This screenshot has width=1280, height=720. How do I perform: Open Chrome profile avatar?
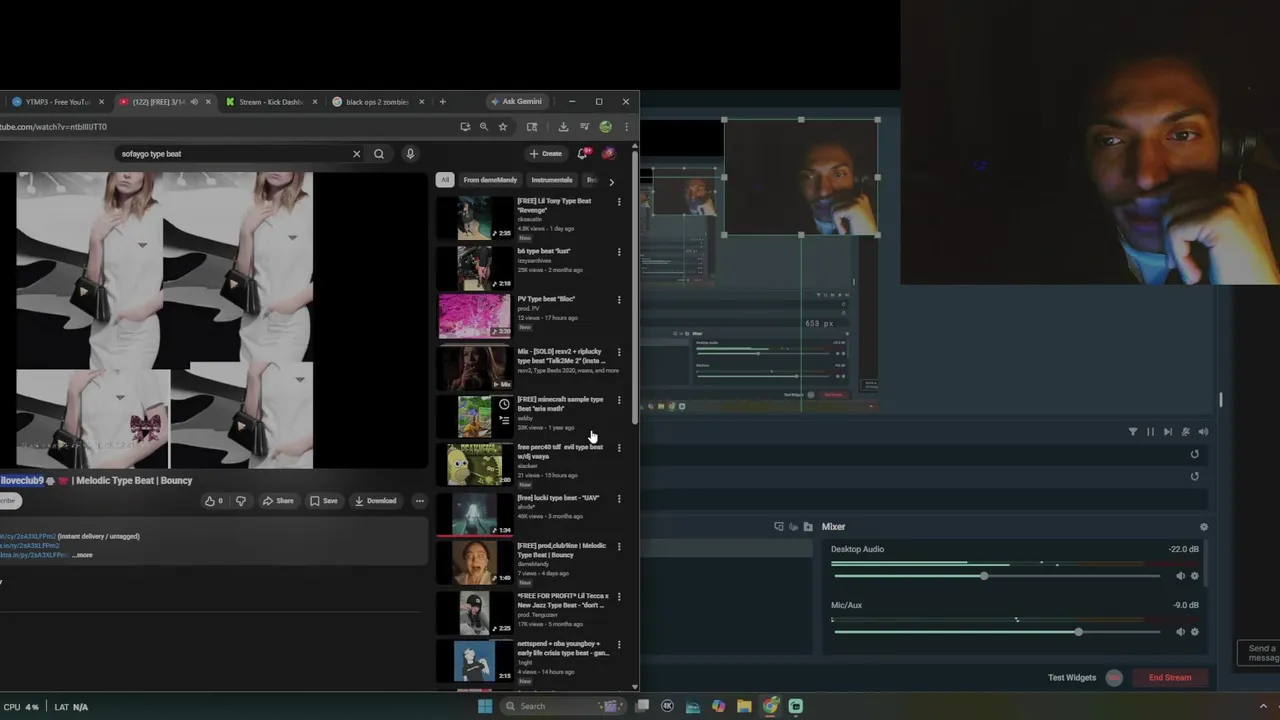click(x=605, y=127)
